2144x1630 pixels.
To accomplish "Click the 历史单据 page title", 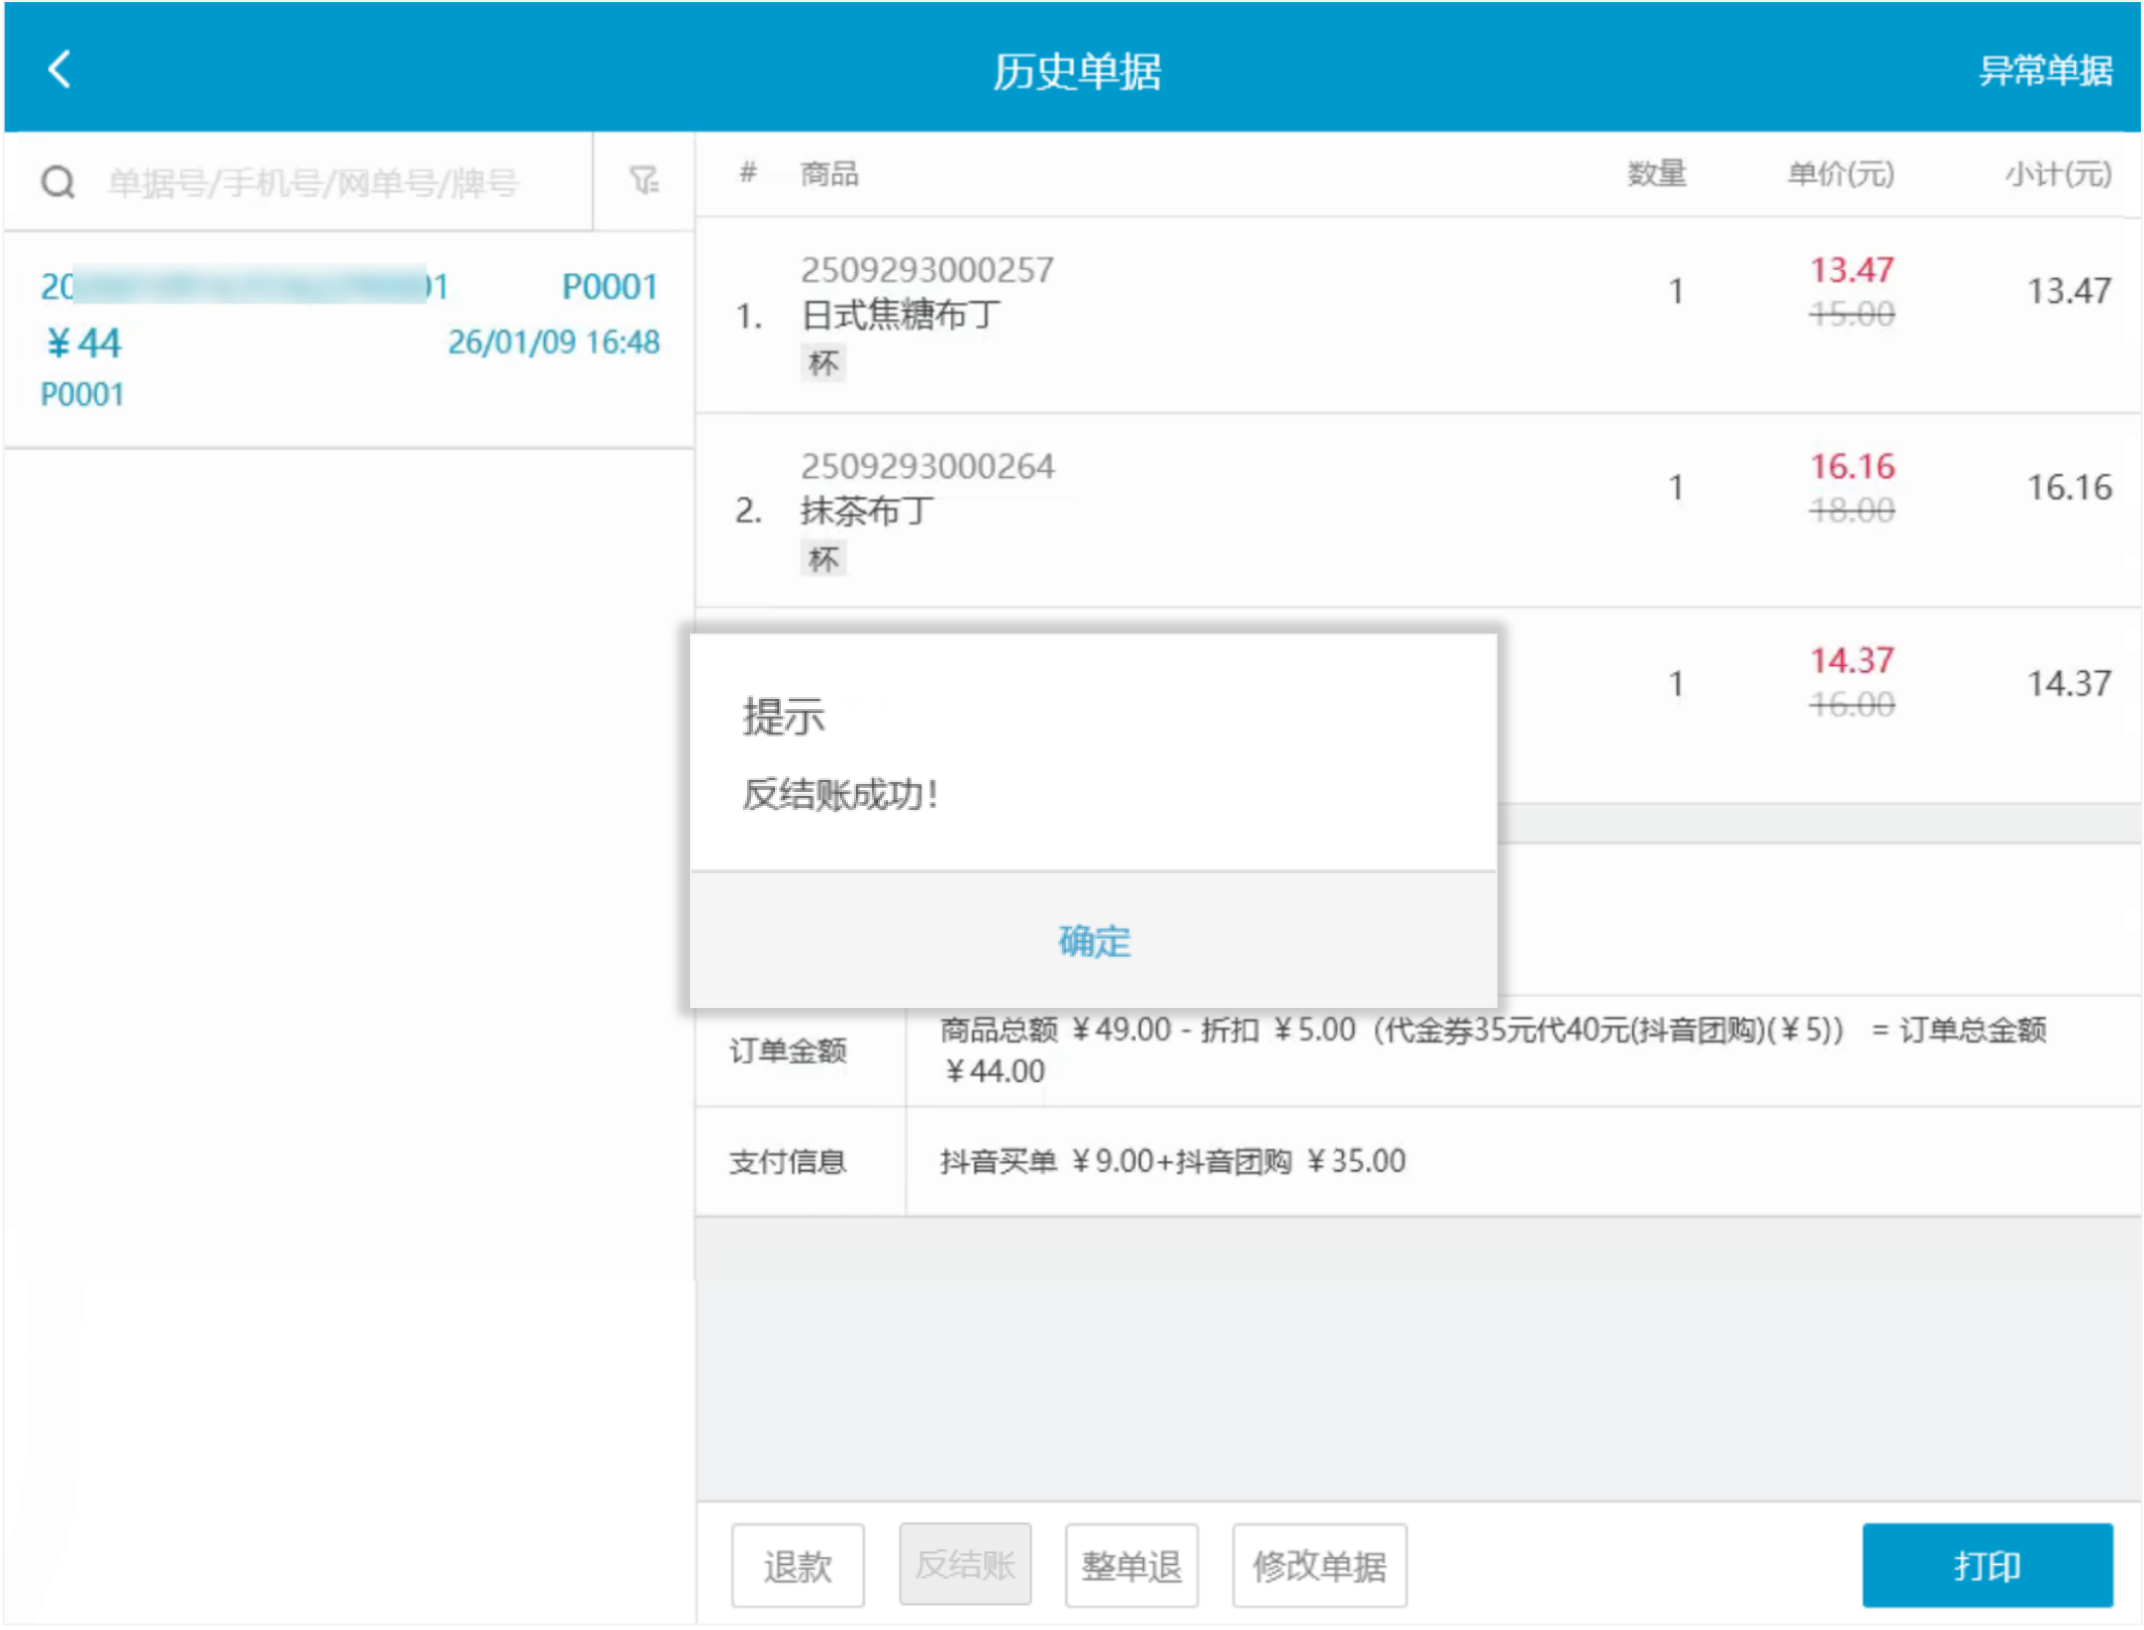I will (1076, 71).
